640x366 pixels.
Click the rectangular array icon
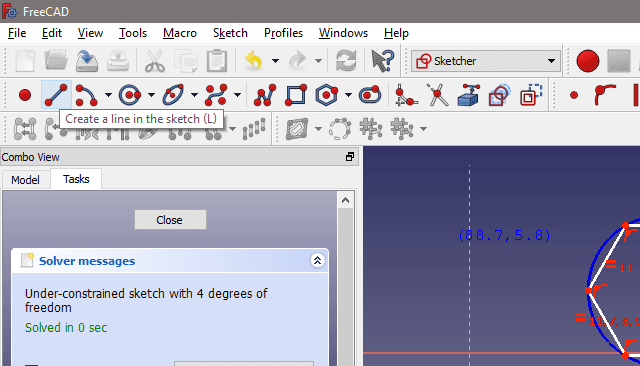(x=253, y=129)
